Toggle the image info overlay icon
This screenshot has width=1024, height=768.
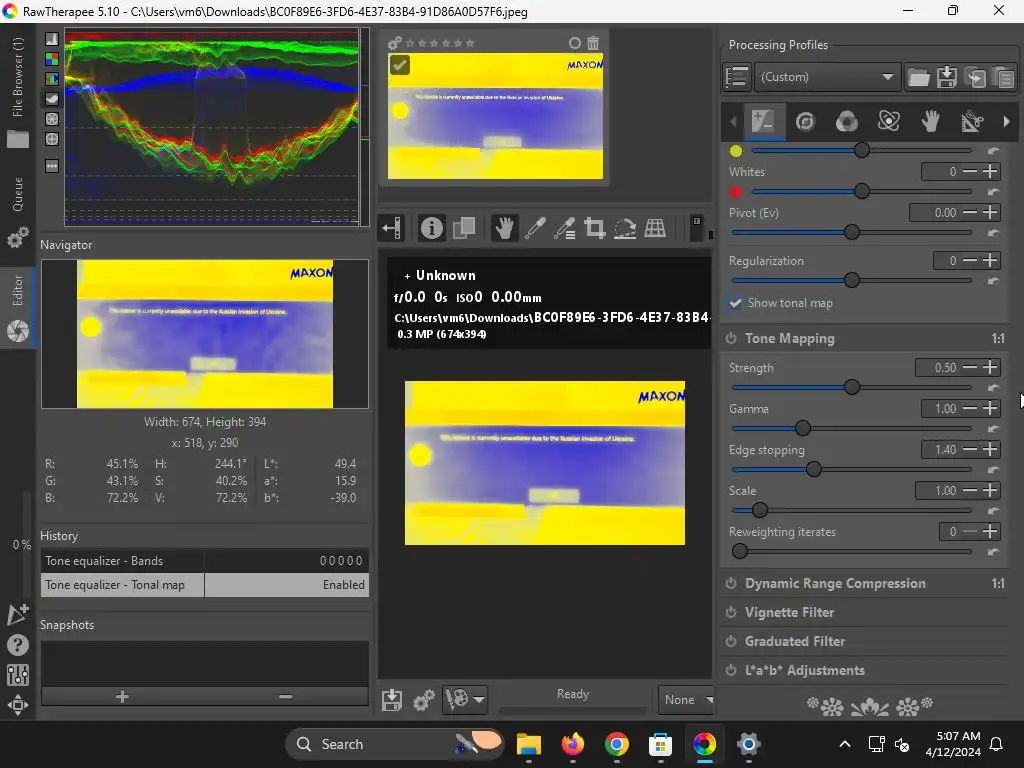[431, 228]
